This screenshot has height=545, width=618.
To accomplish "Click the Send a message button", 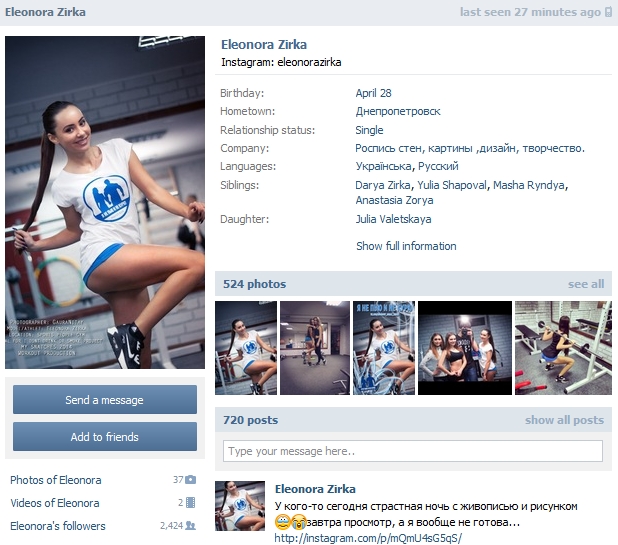I will 105,400.
